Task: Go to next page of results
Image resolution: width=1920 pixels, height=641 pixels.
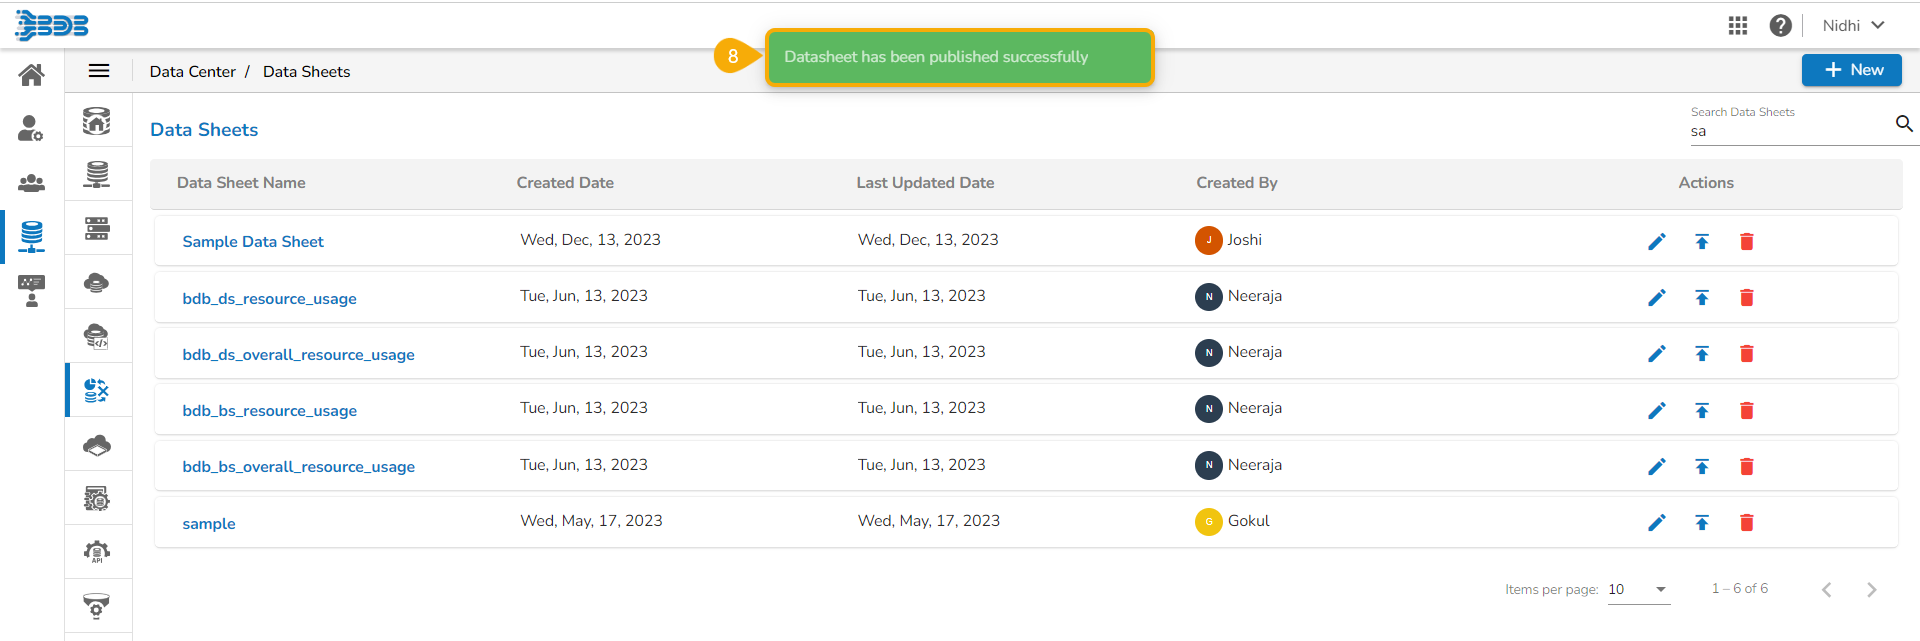Action: point(1871,590)
